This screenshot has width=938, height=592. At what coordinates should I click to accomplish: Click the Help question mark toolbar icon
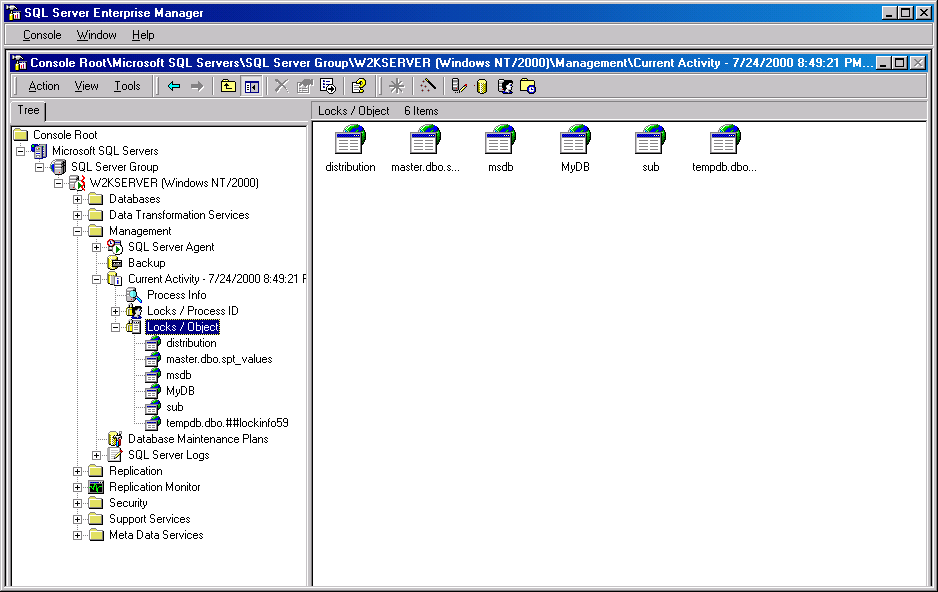pos(358,86)
